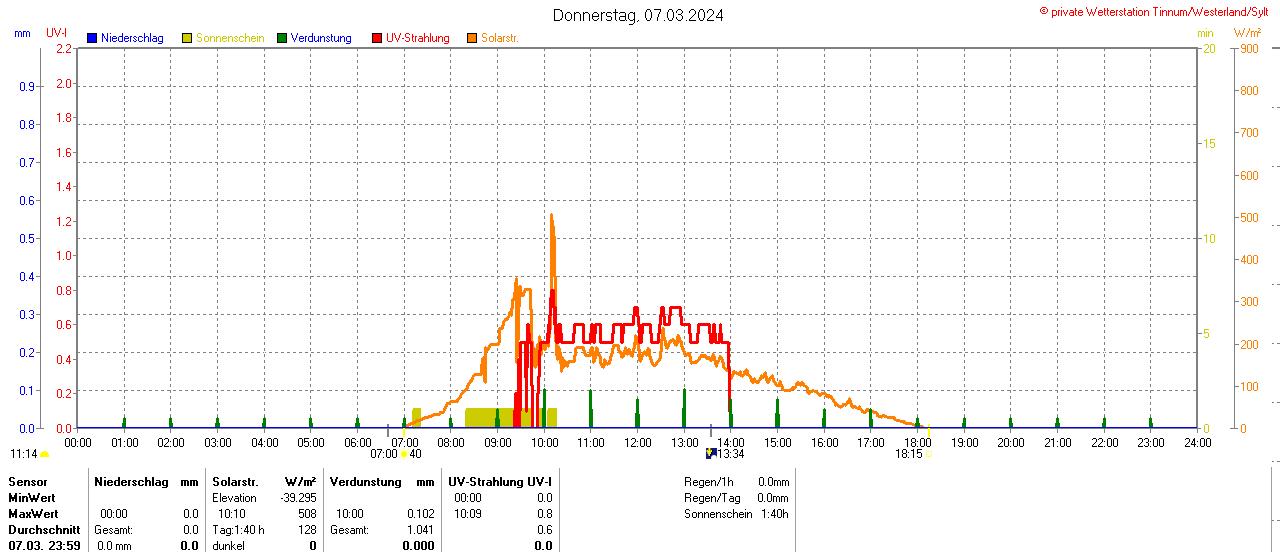1280x552 pixels.
Task: Click the green Verdunstung legend square
Action: coord(282,38)
